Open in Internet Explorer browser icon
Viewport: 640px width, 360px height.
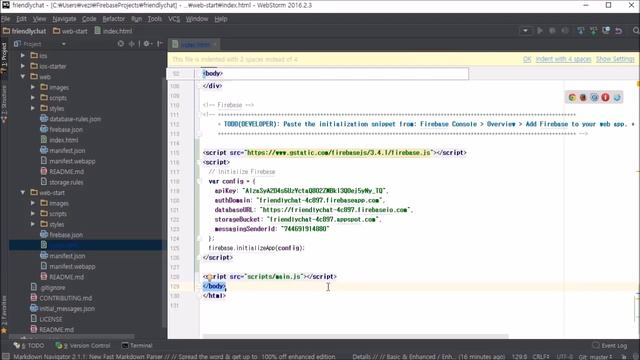point(617,97)
